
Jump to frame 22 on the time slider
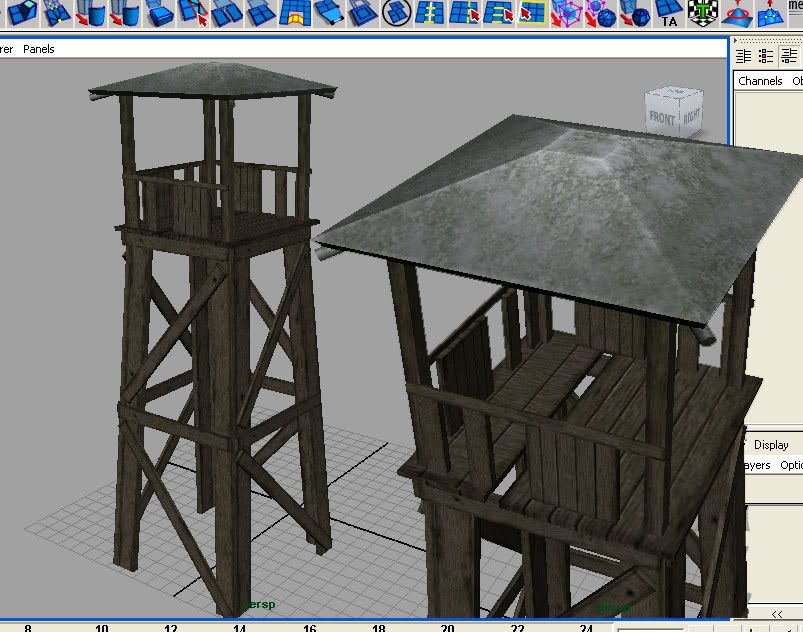click(517, 628)
